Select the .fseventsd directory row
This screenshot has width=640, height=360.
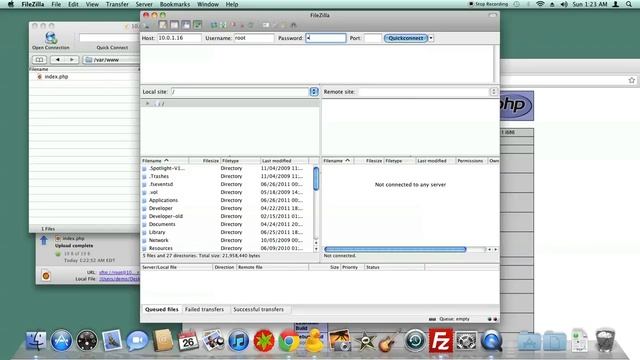[227, 184]
